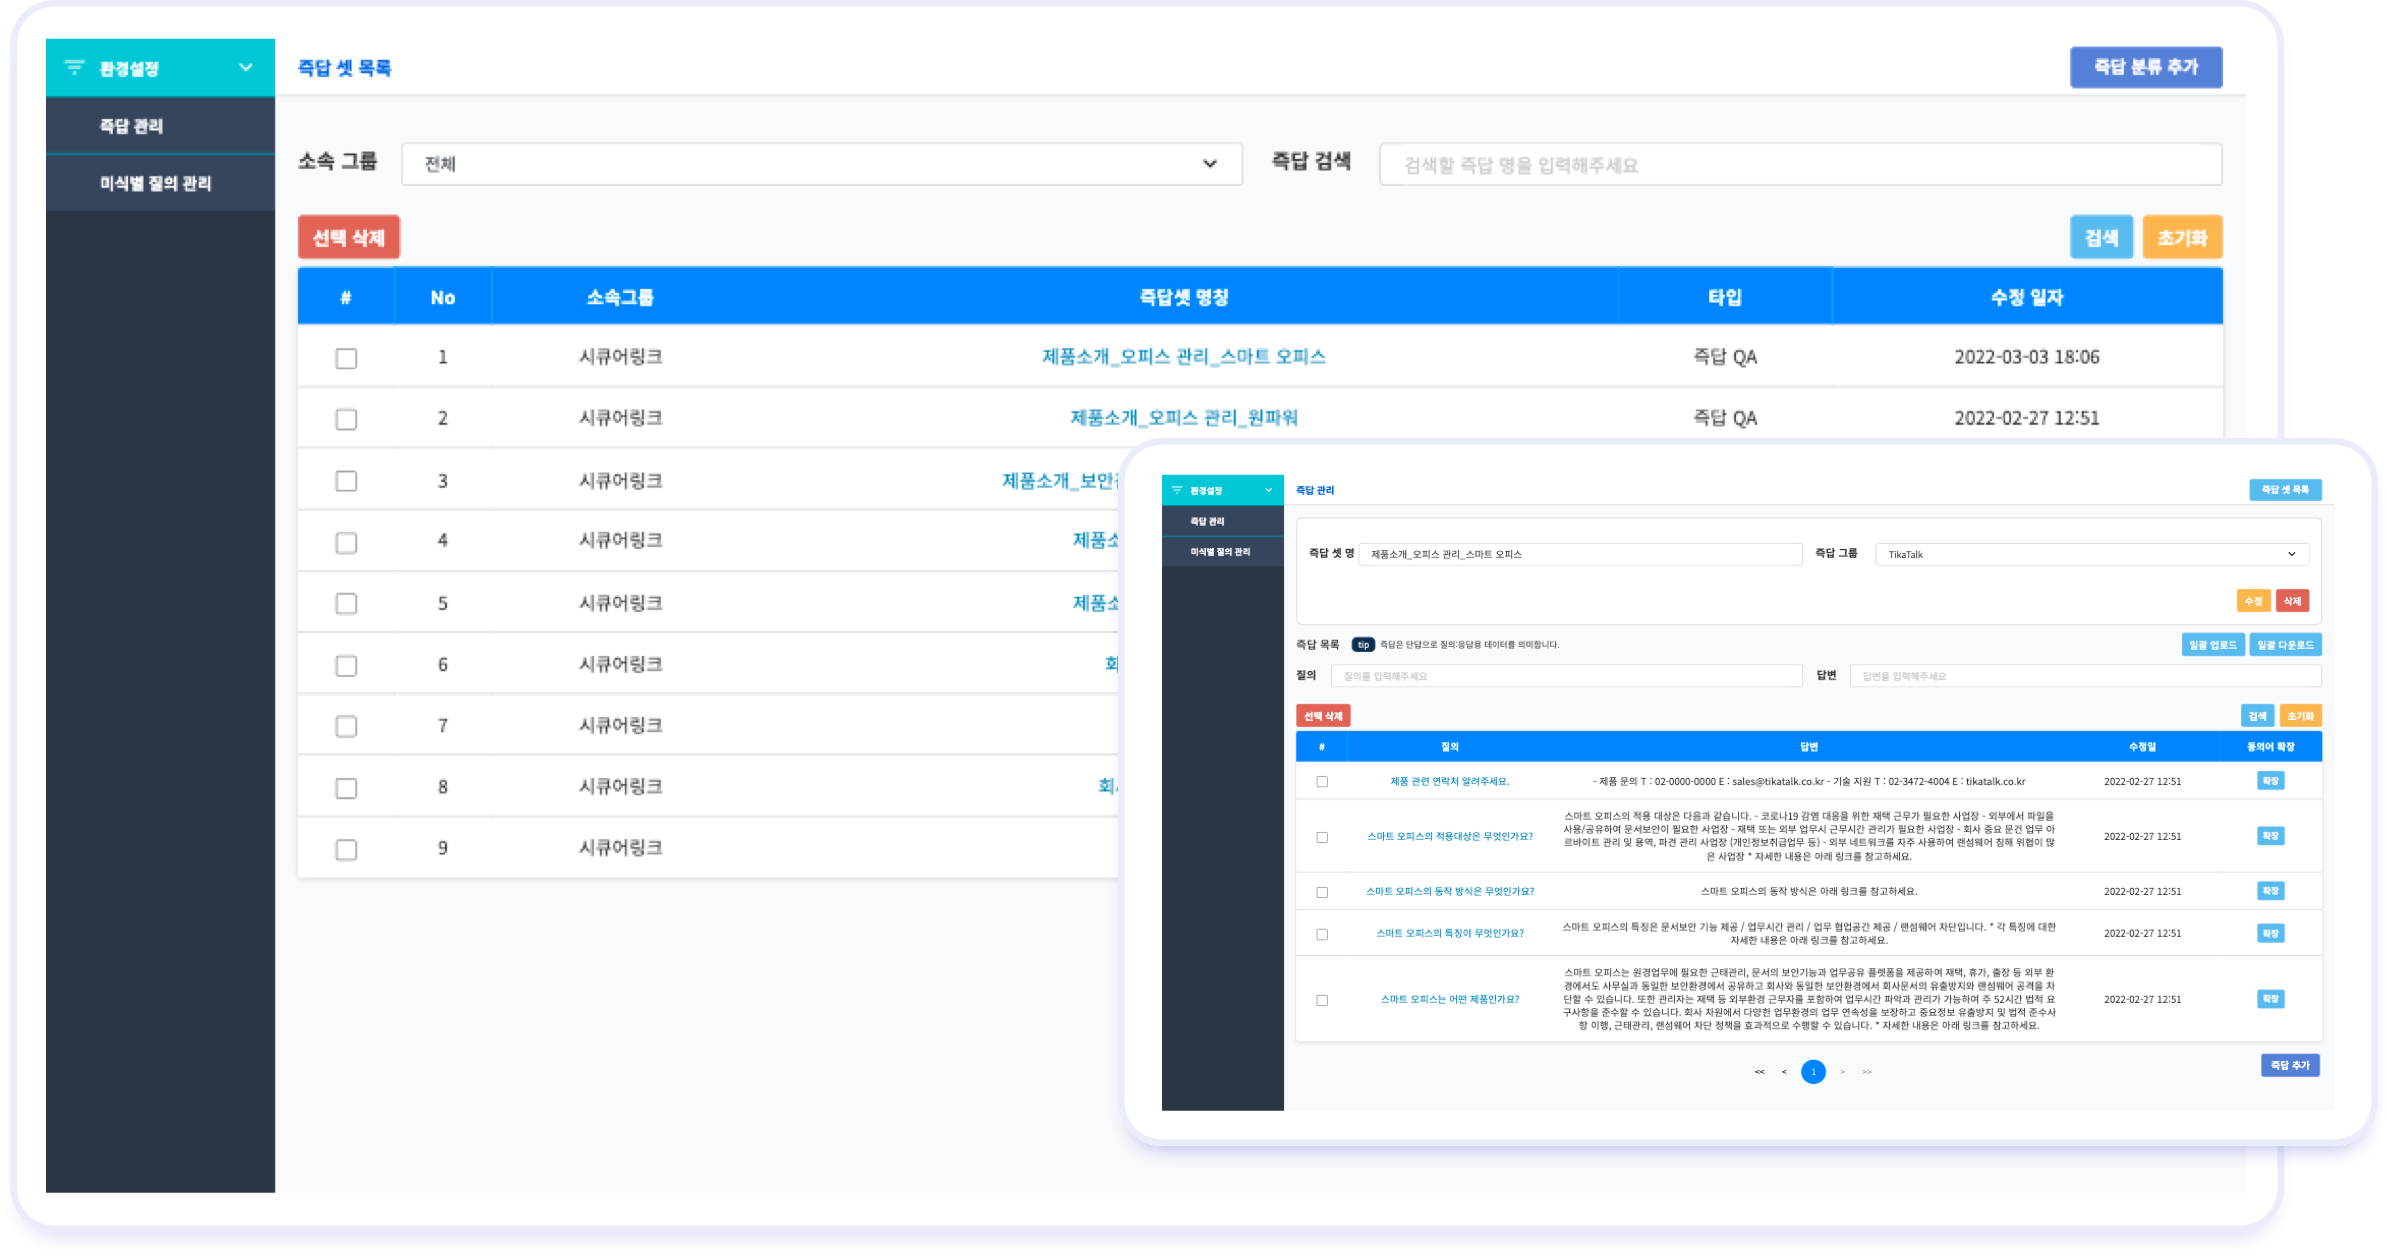Open 미식별 질의 관리 menu in front window sidebar
2388x1256 pixels.
(x=1222, y=552)
